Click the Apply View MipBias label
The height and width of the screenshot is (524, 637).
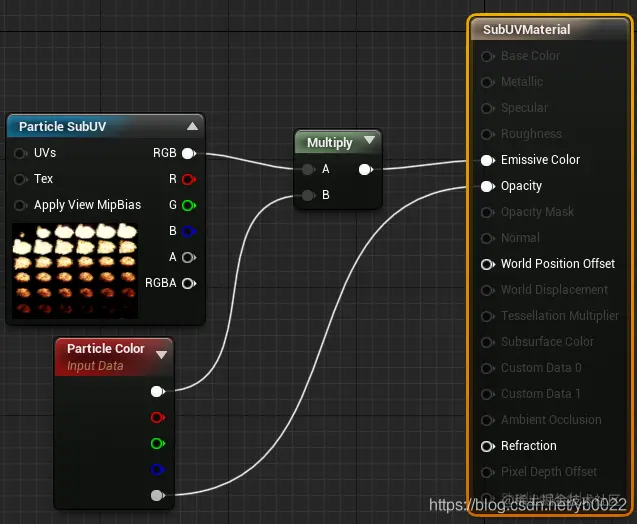click(87, 205)
